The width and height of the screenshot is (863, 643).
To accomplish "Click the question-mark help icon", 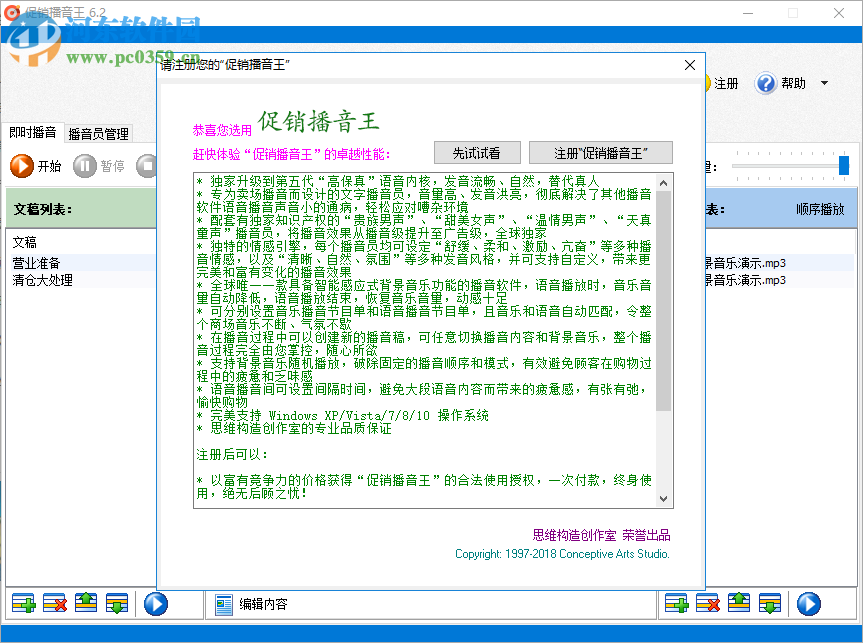I will click(x=766, y=83).
